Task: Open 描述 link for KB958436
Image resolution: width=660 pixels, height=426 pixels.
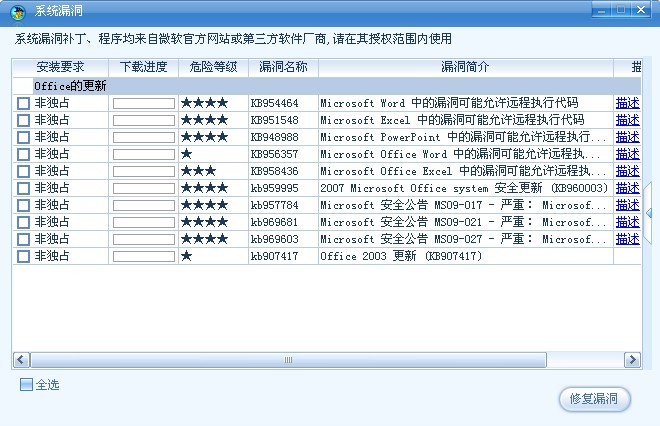Action: coord(628,171)
